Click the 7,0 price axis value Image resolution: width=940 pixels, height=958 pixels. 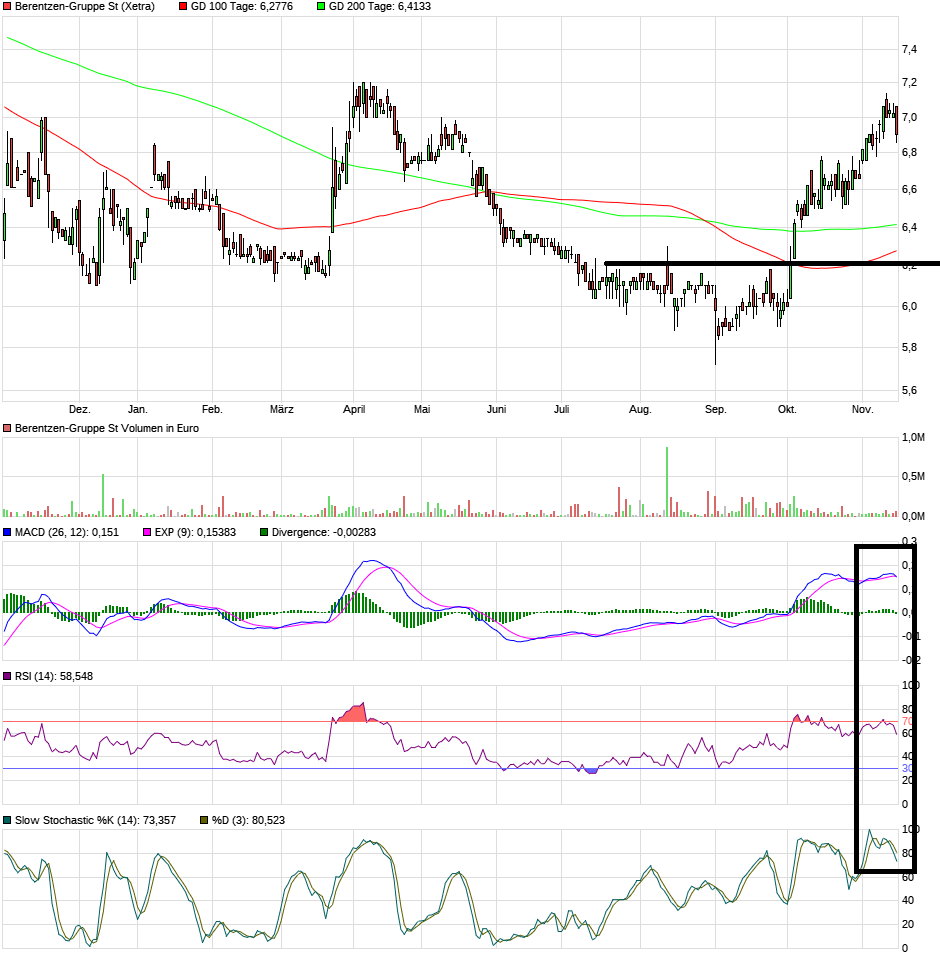(909, 117)
